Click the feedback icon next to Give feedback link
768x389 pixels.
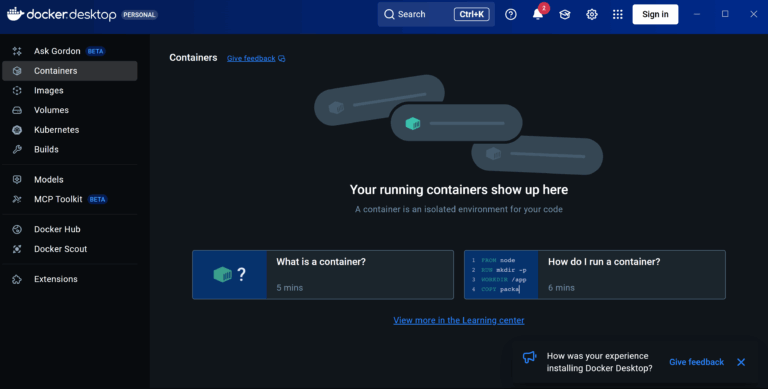point(282,58)
